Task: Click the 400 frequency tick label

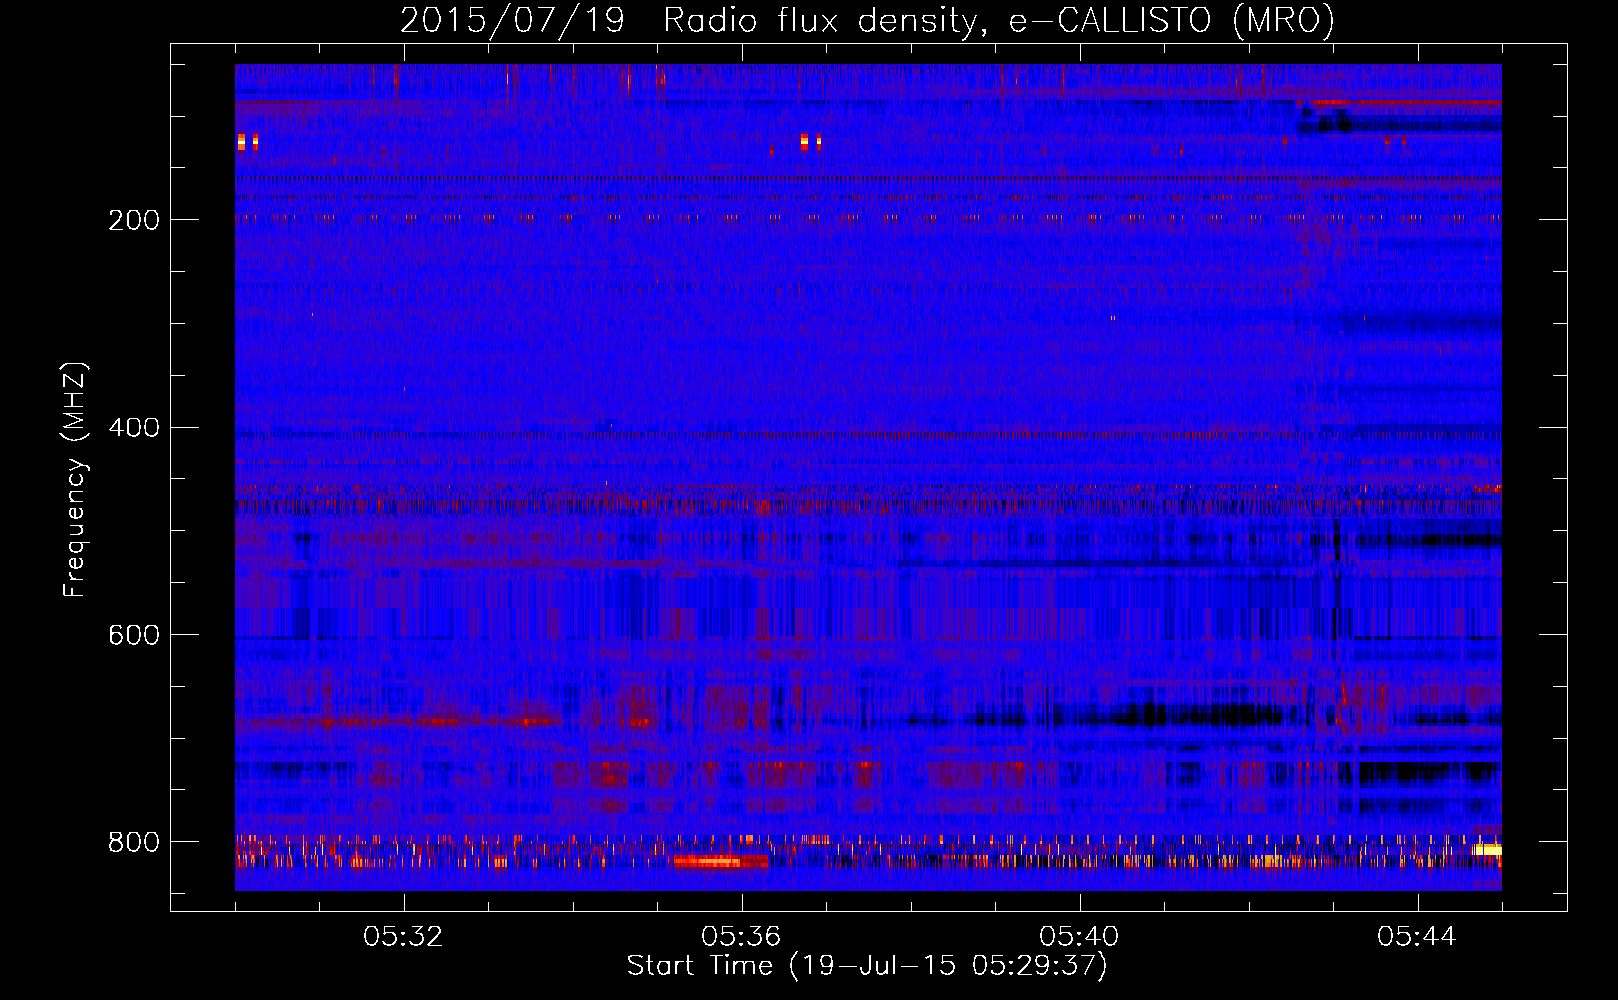Action: [133, 428]
